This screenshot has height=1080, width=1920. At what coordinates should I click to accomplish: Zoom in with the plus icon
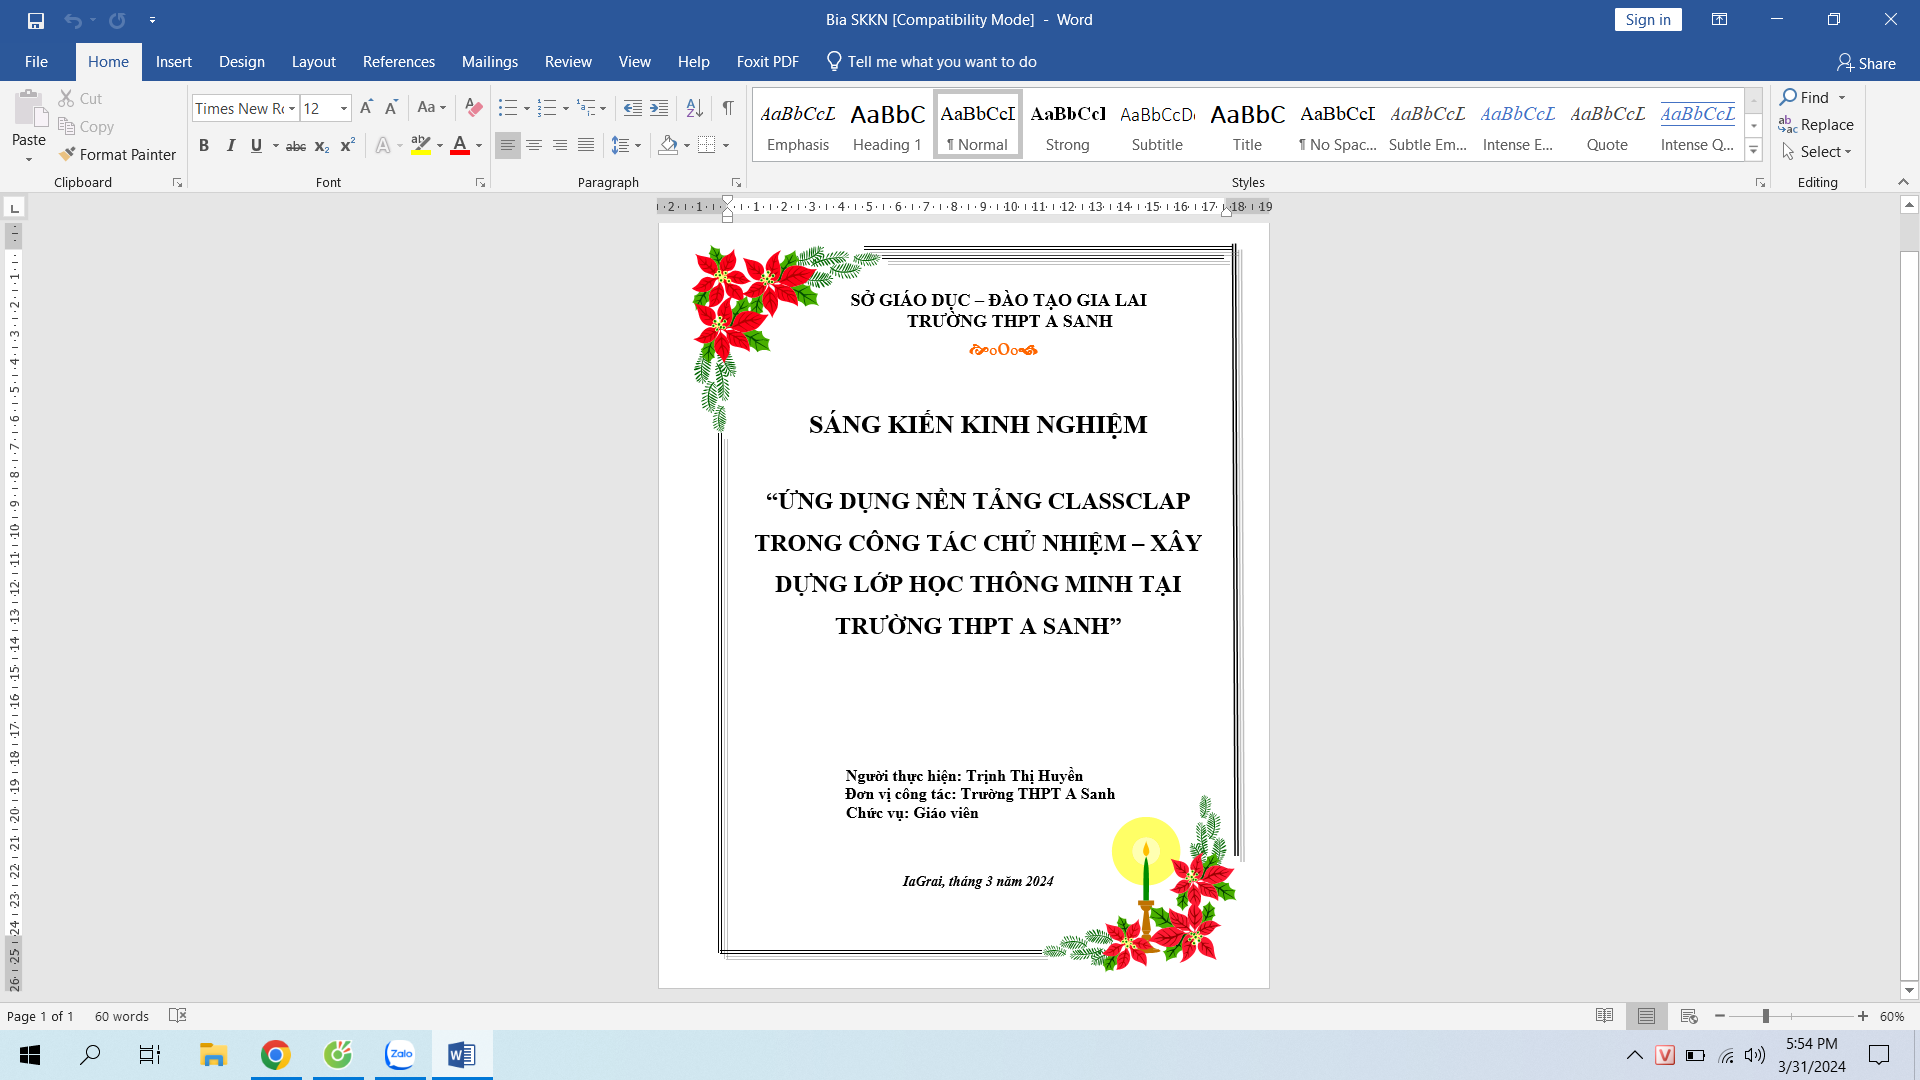click(1863, 1016)
